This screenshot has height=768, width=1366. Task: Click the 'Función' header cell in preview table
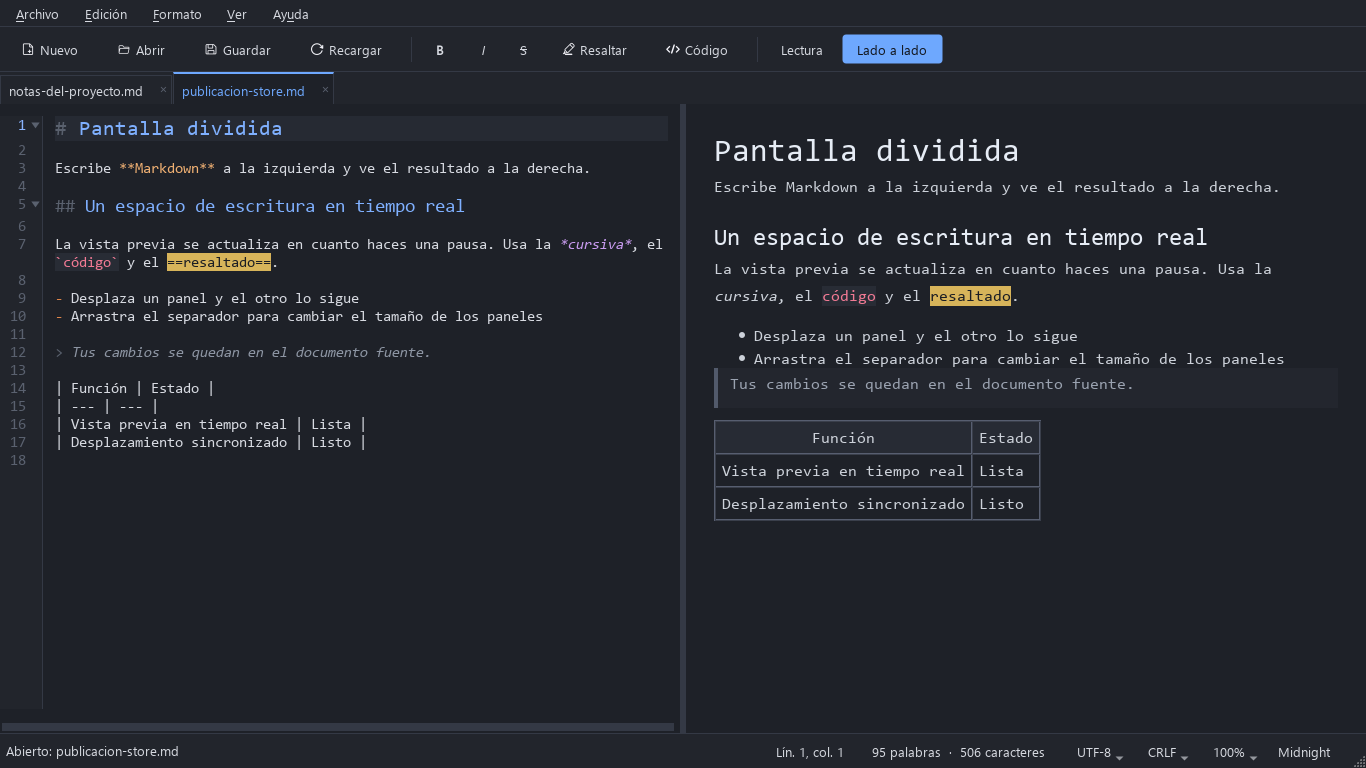[843, 438]
